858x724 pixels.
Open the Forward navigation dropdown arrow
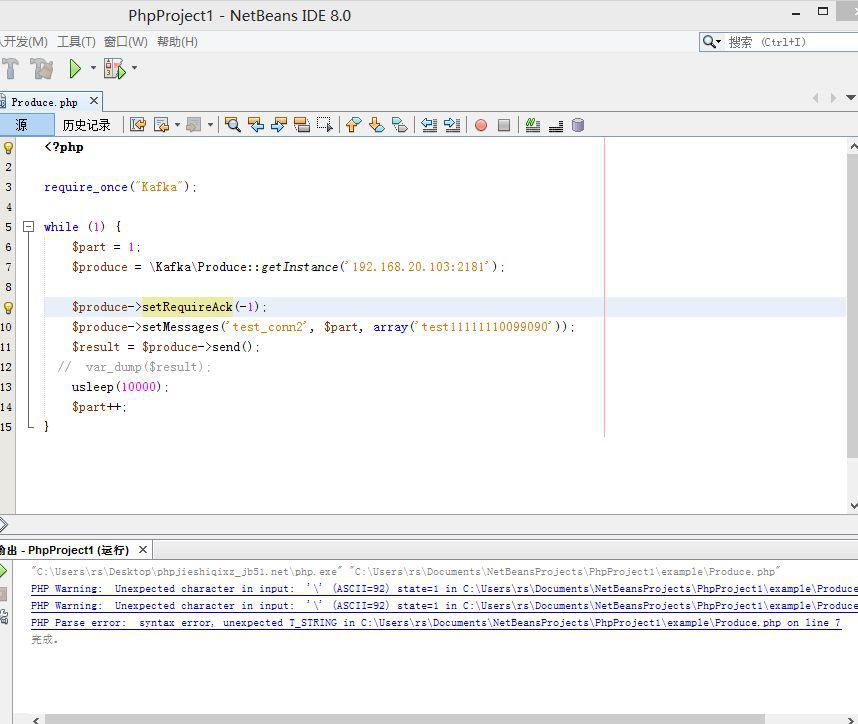click(210, 125)
